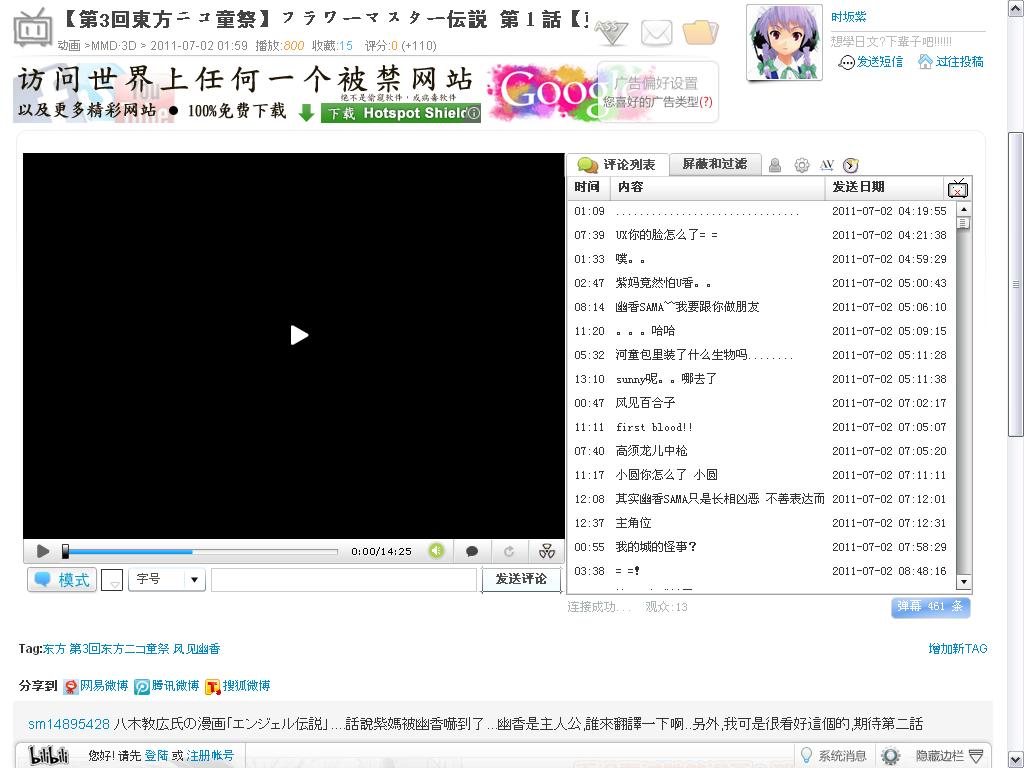The image size is (1024, 768).
Task: Open the 模式 comment mode button
Action: [x=62, y=580]
